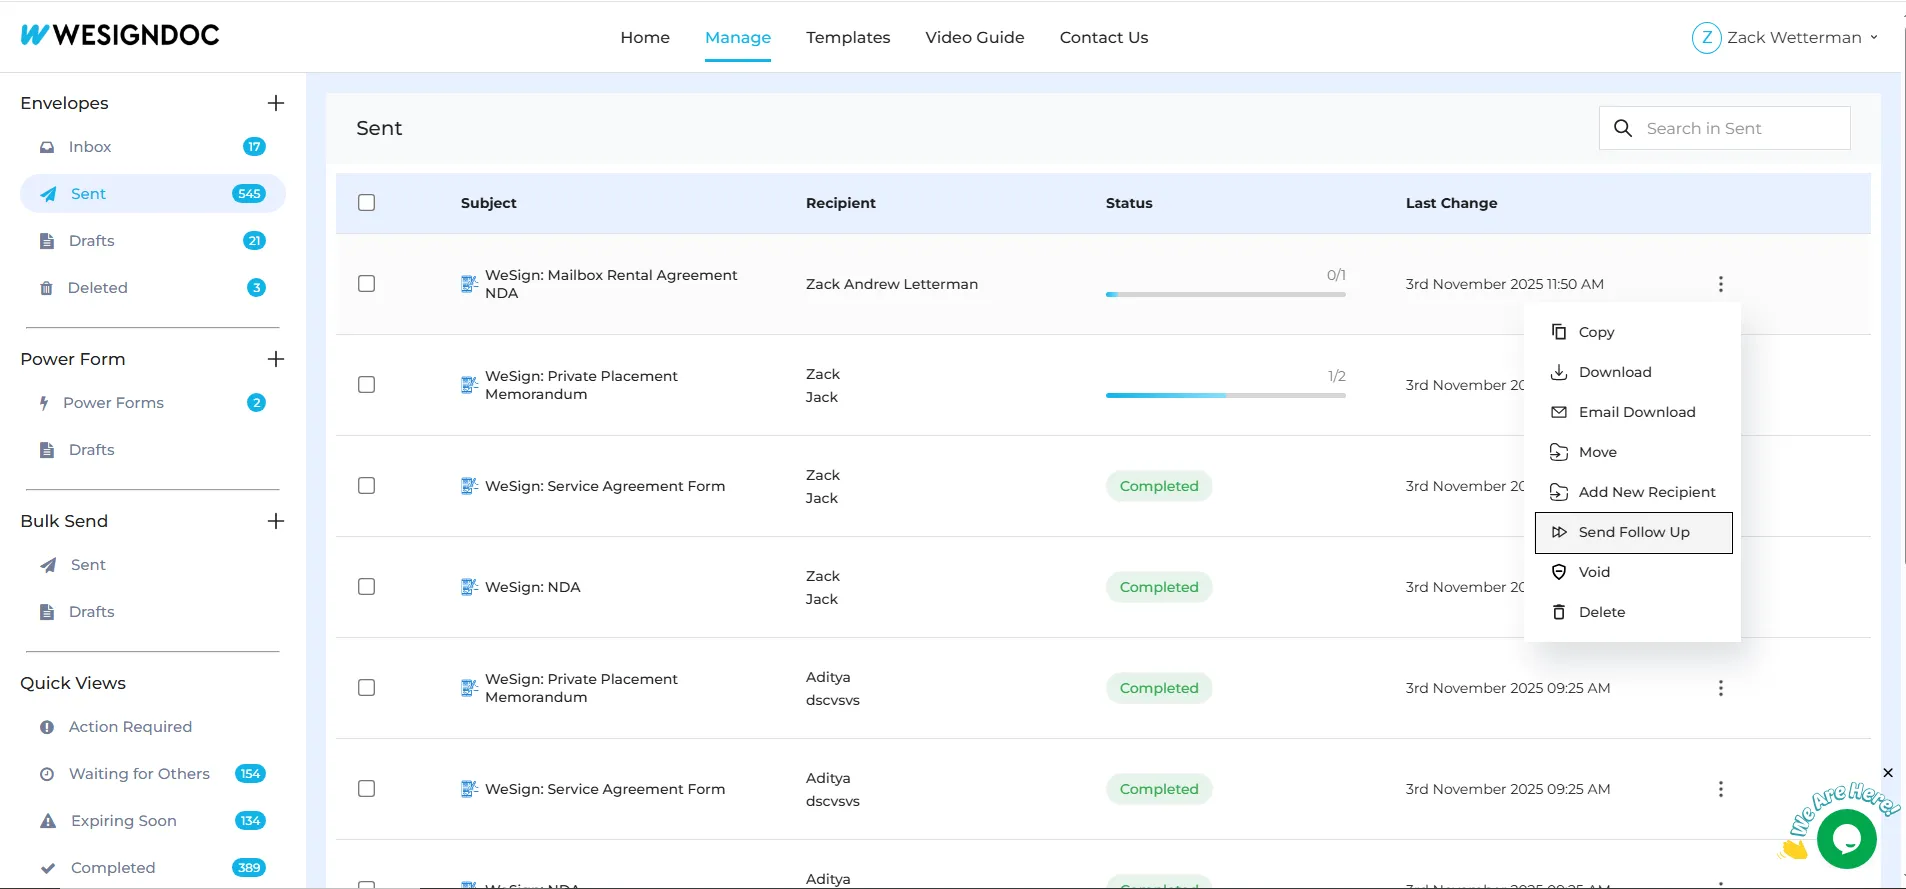Check the Mailbox Rental Agreement NDA row

(367, 284)
